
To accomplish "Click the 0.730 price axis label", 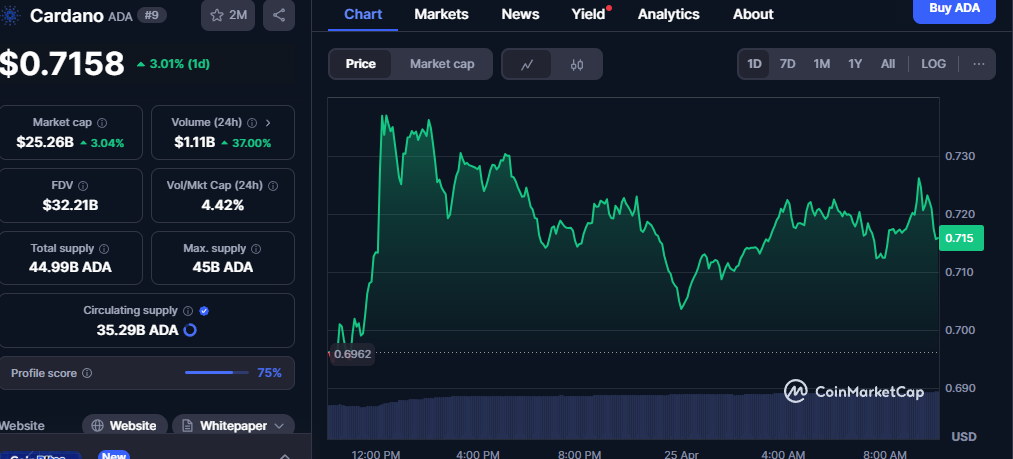I will pyautogui.click(x=960, y=156).
